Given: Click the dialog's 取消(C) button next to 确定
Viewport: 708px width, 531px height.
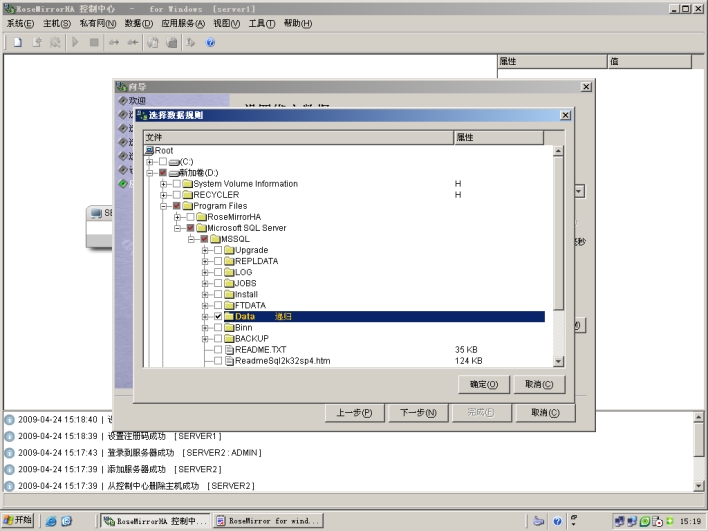Looking at the screenshot, I should tap(540, 385).
